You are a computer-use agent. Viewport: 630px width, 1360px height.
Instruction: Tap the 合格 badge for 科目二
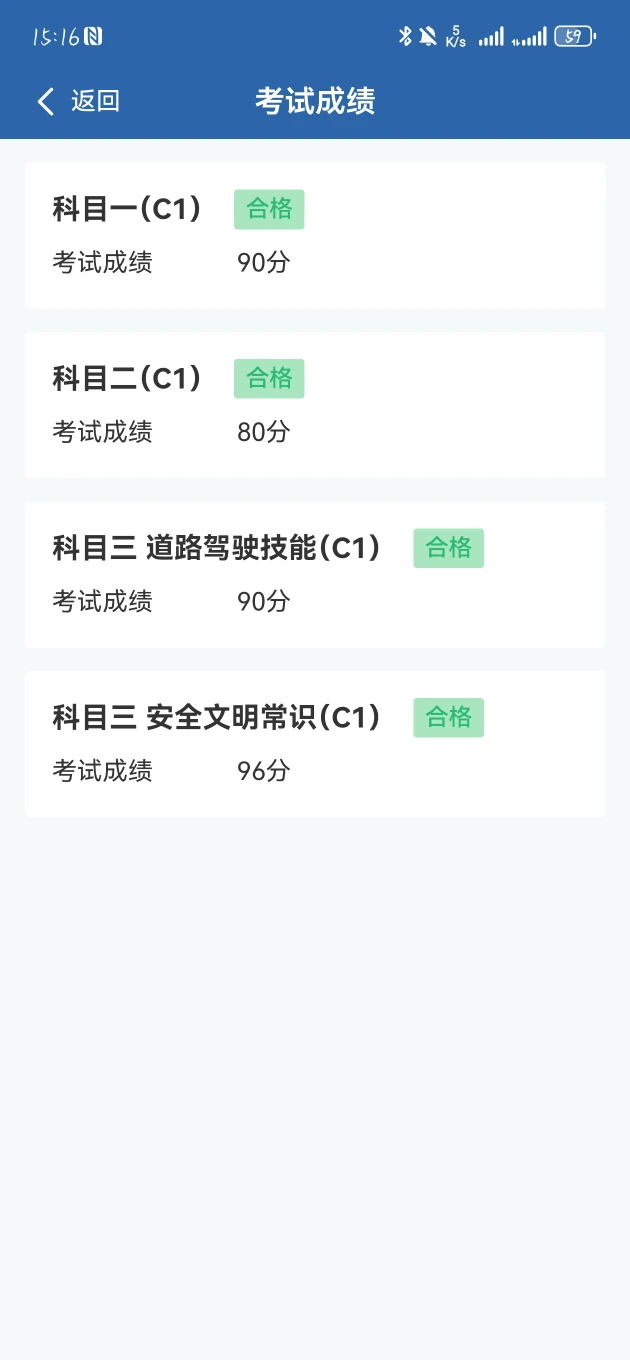click(x=269, y=378)
